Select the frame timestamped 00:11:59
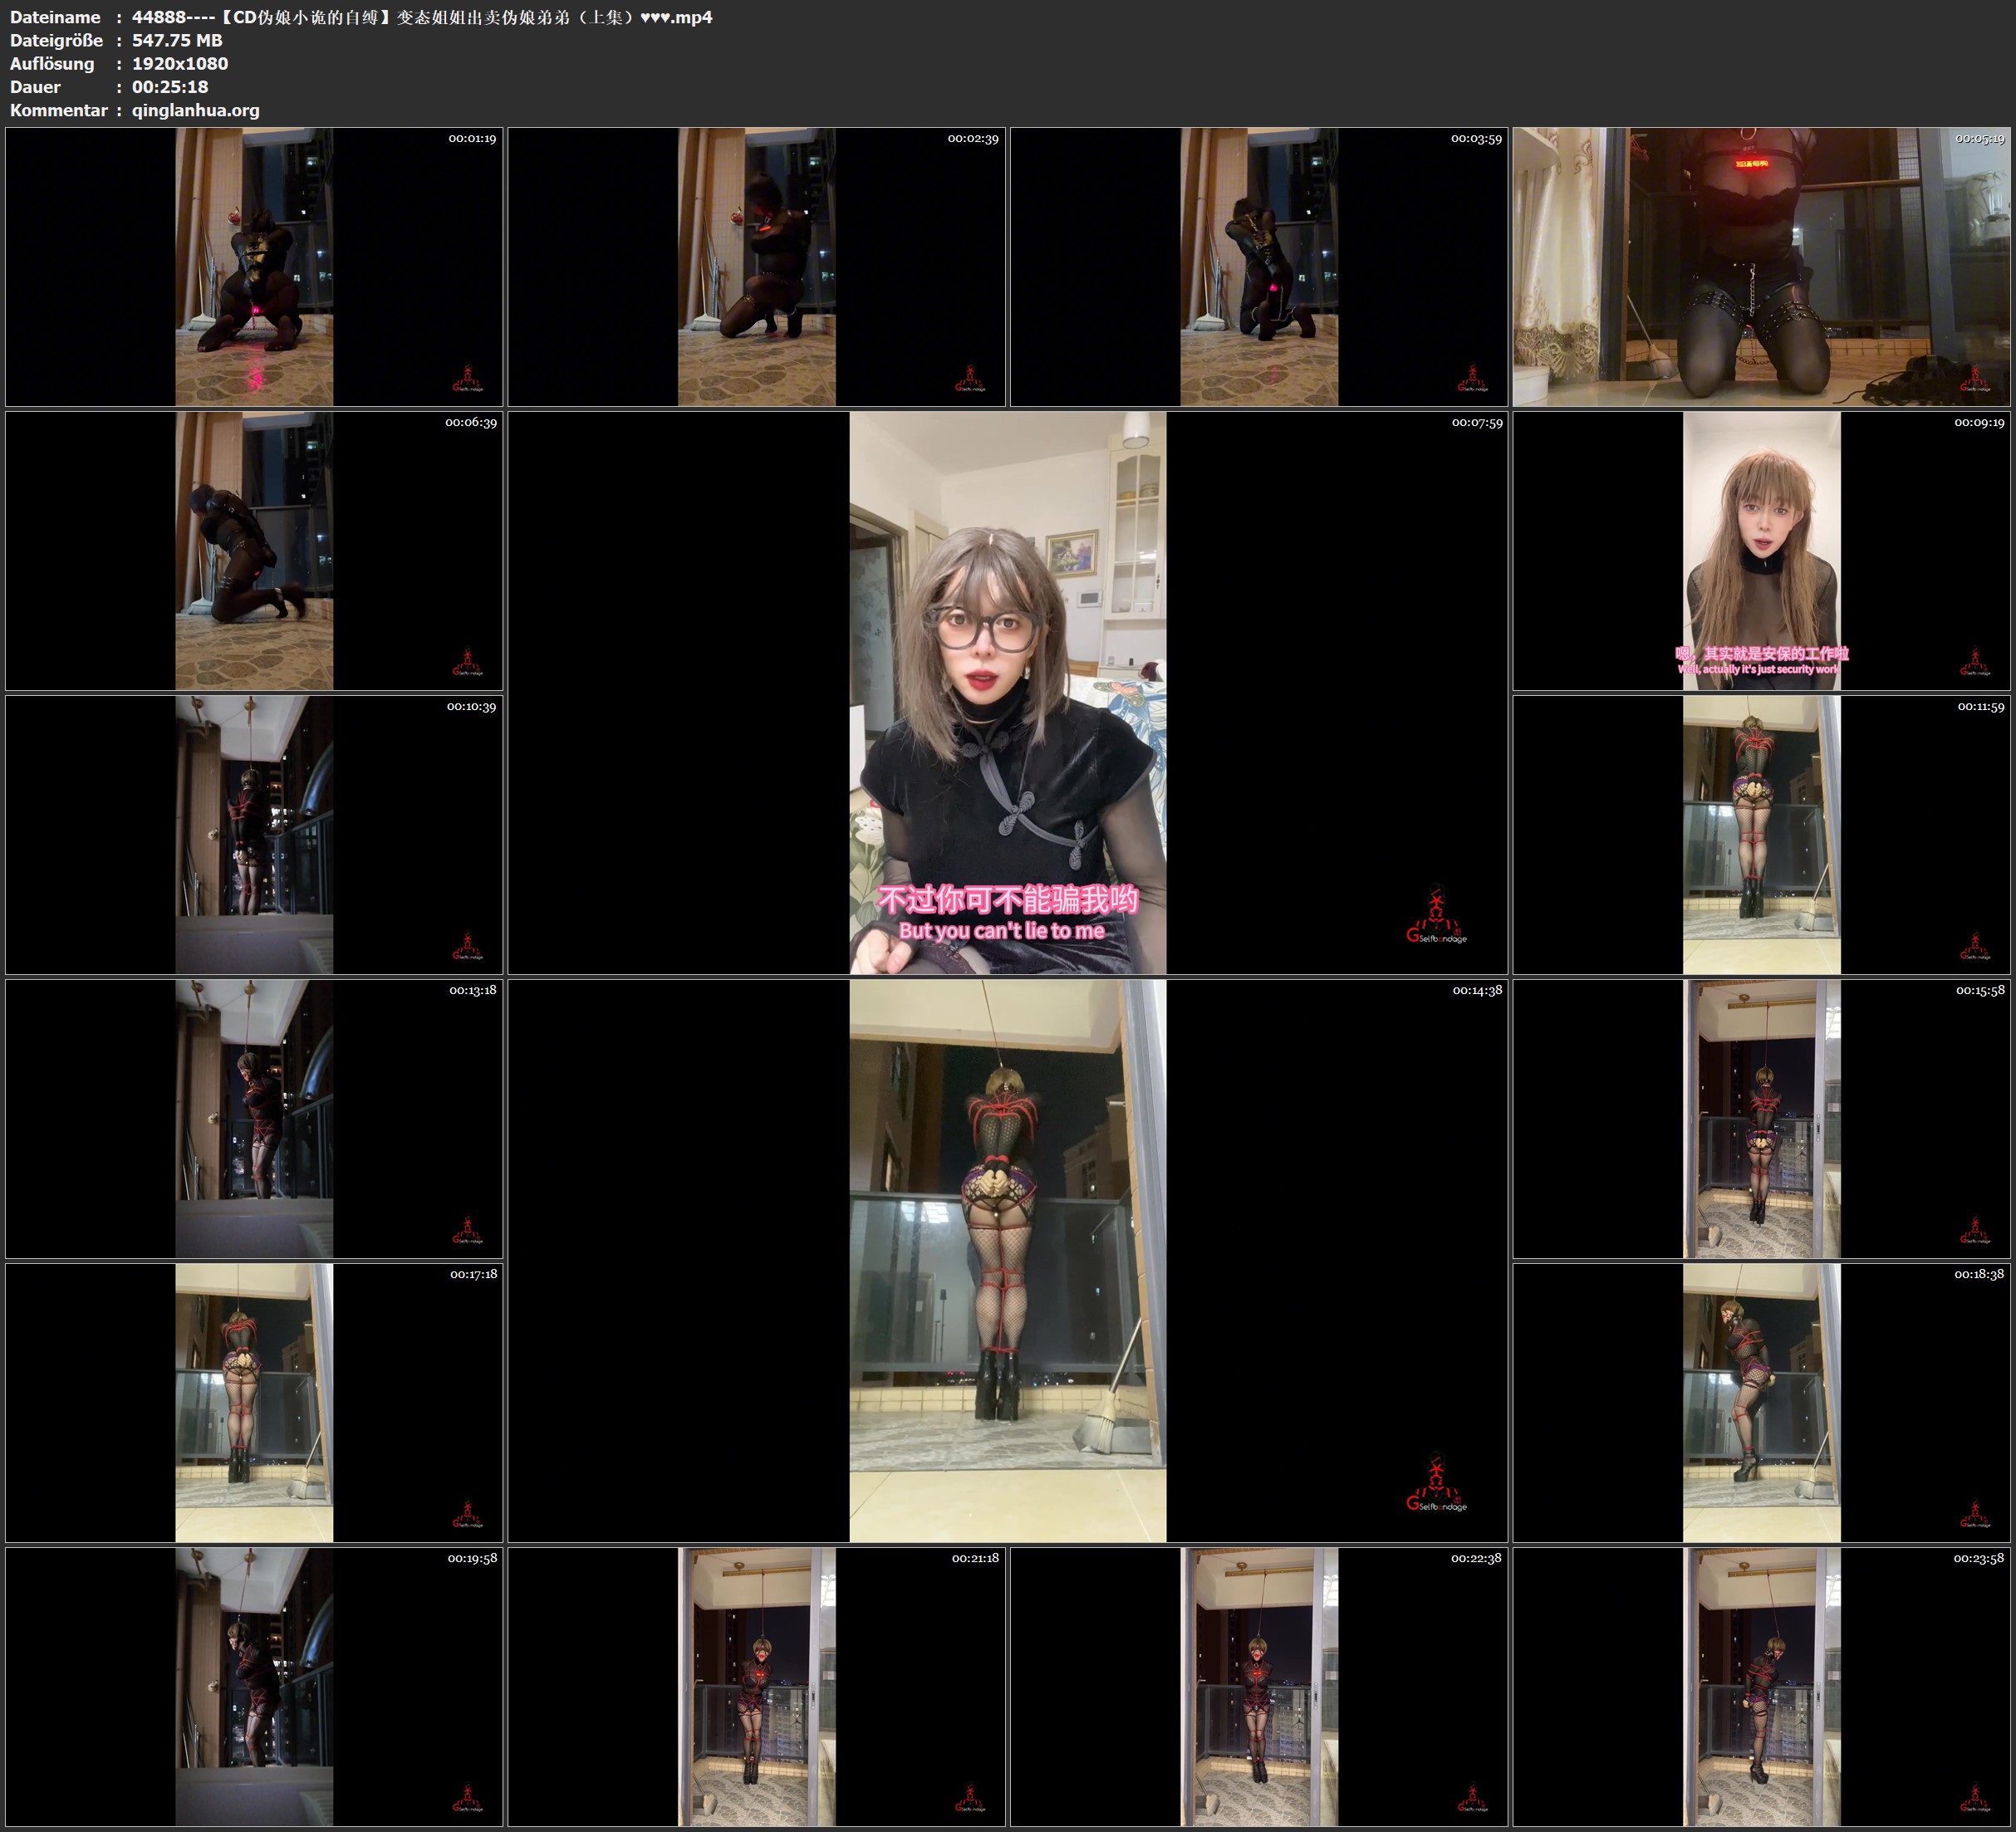Image resolution: width=2016 pixels, height=1832 pixels. (1761, 834)
